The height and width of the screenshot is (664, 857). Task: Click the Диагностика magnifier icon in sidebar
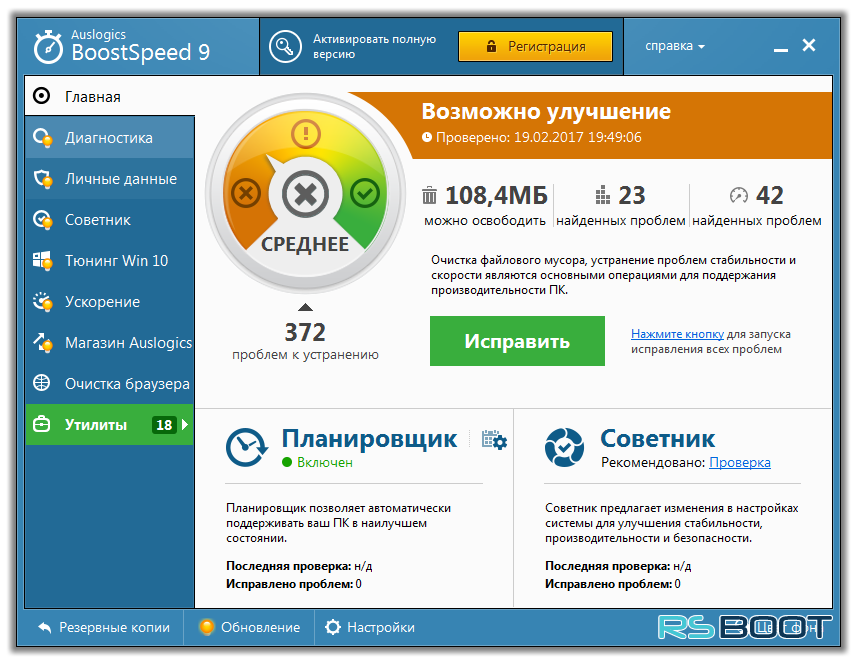point(43,138)
